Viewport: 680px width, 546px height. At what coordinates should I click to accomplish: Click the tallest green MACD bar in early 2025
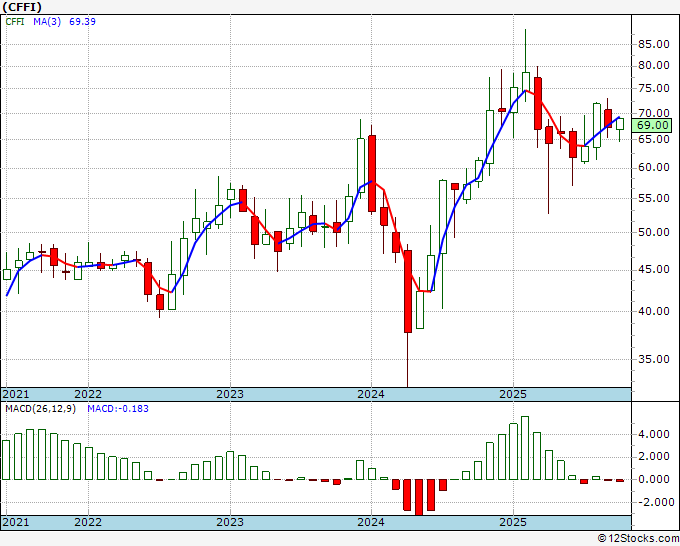tap(525, 448)
